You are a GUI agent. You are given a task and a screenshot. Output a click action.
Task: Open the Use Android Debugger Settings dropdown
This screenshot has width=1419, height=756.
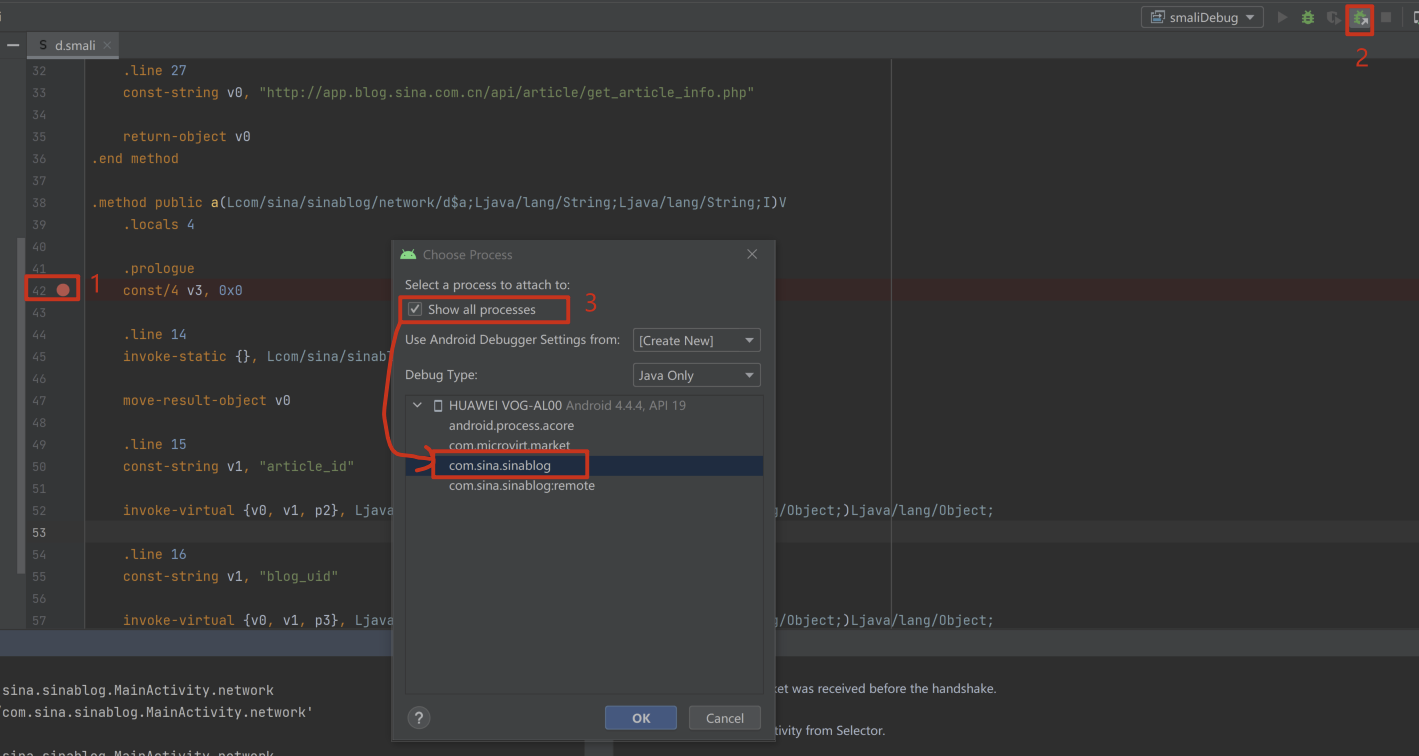pos(697,340)
